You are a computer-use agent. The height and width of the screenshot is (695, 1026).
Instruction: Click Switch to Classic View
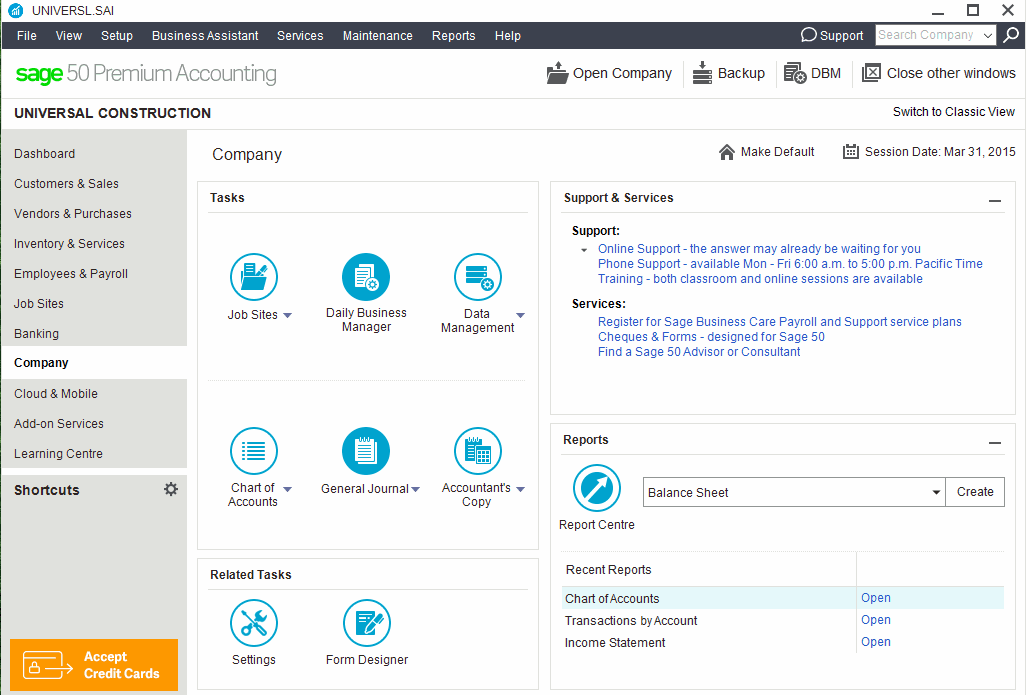click(x=953, y=112)
